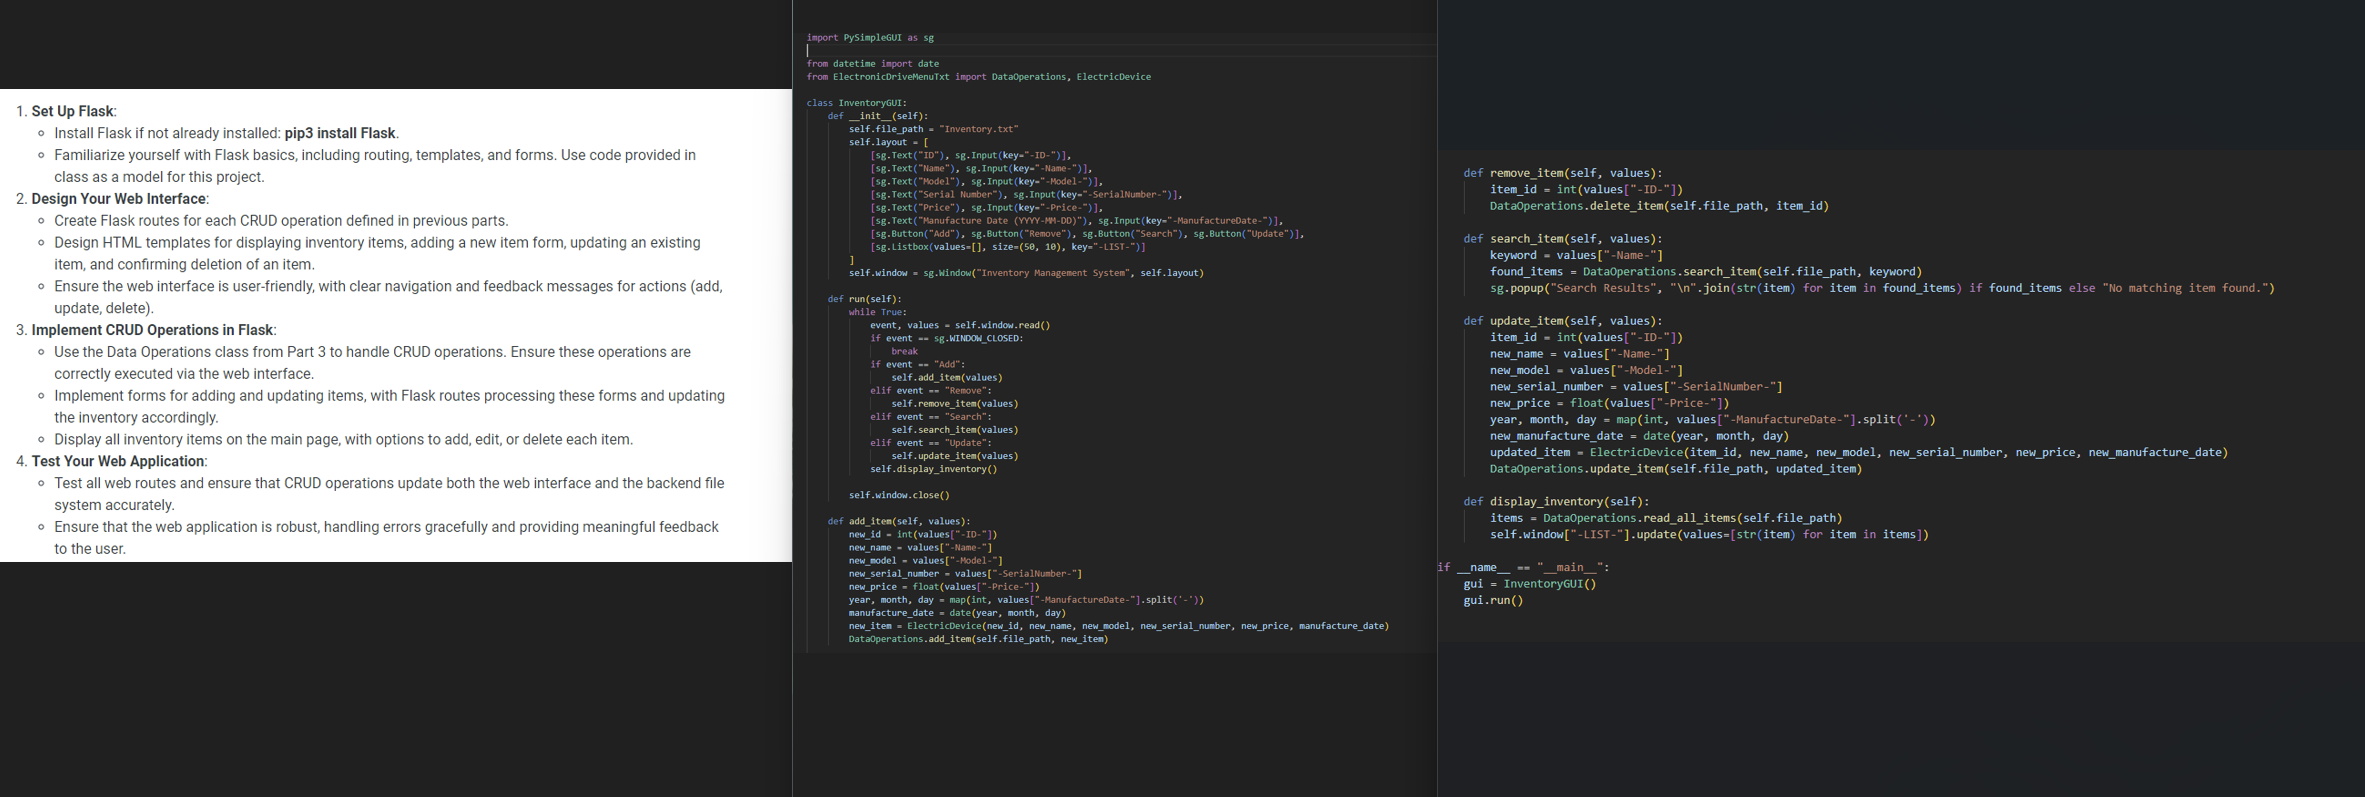2365x797 pixels.
Task: Click the 'break' statement in run loop
Action: (x=904, y=351)
